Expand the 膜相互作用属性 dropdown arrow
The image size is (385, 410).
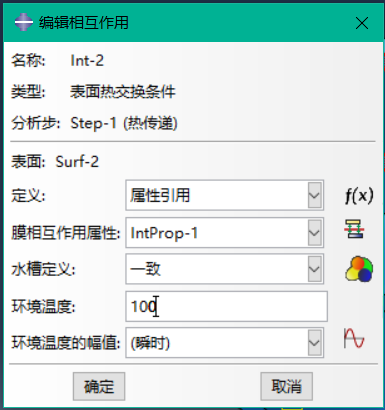pyautogui.click(x=314, y=232)
